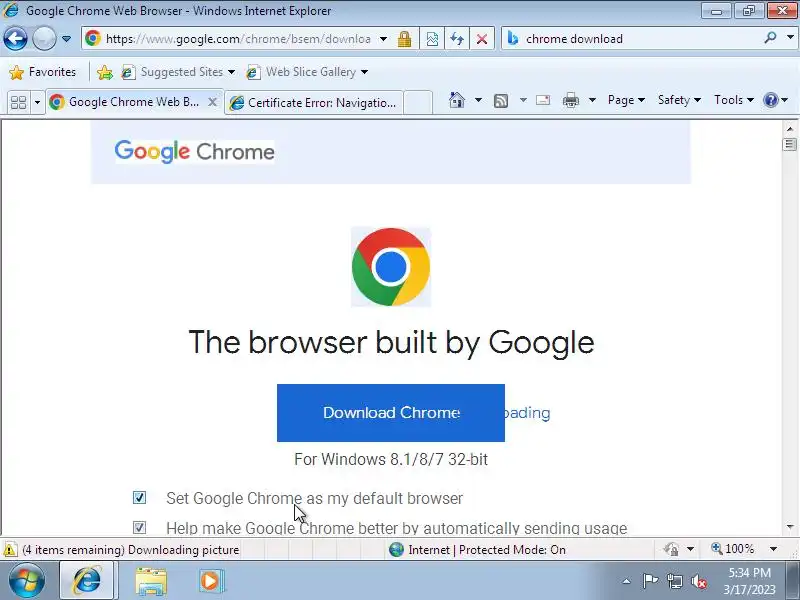The image size is (800, 600).
Task: Expand the zoom level dropdown arrow
Action: 773,549
